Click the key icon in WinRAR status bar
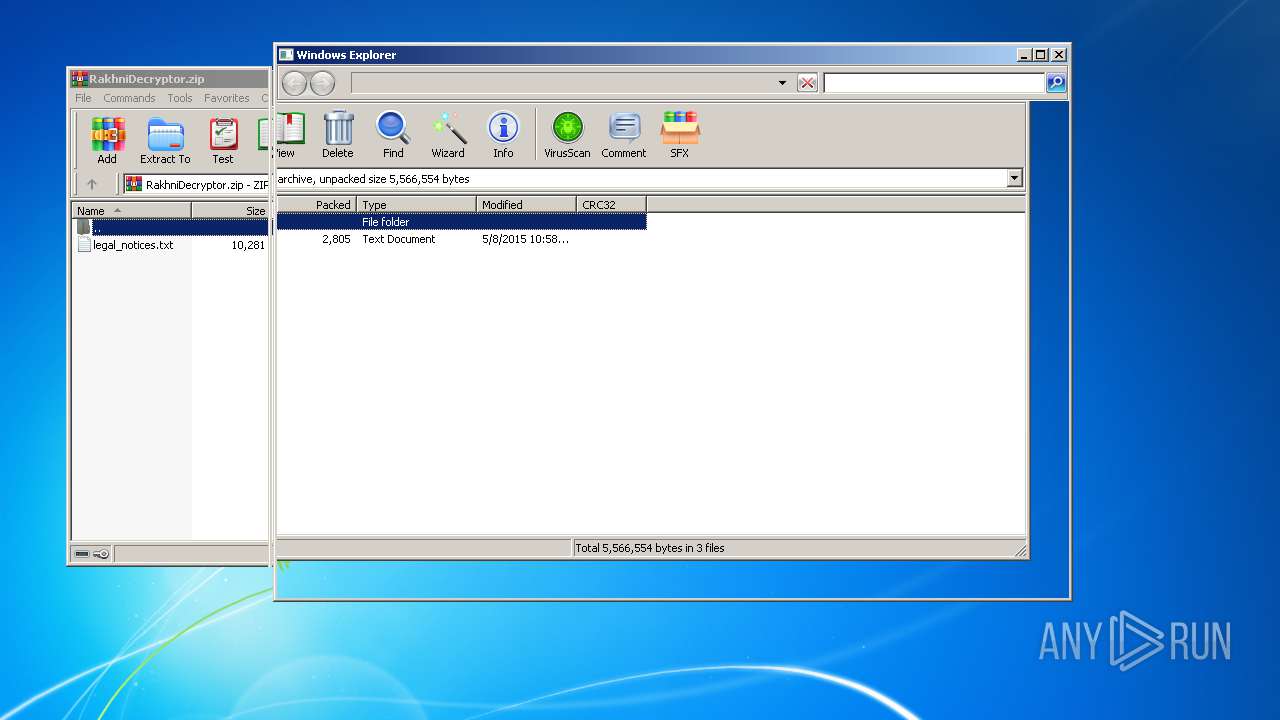This screenshot has width=1280, height=720. [x=101, y=554]
